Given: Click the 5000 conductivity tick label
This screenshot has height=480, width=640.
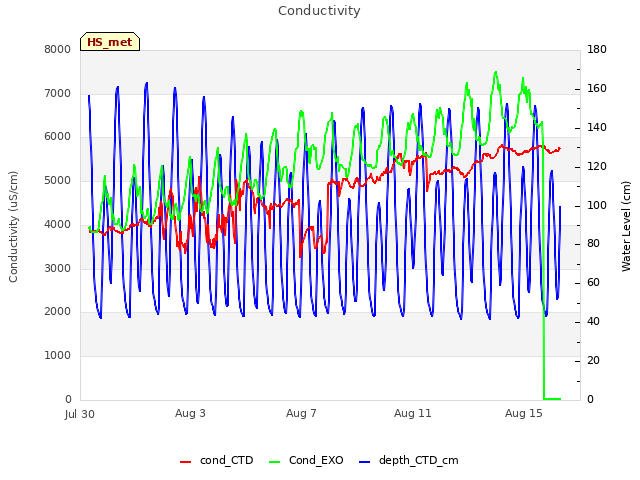Looking at the screenshot, I should coord(58,180).
